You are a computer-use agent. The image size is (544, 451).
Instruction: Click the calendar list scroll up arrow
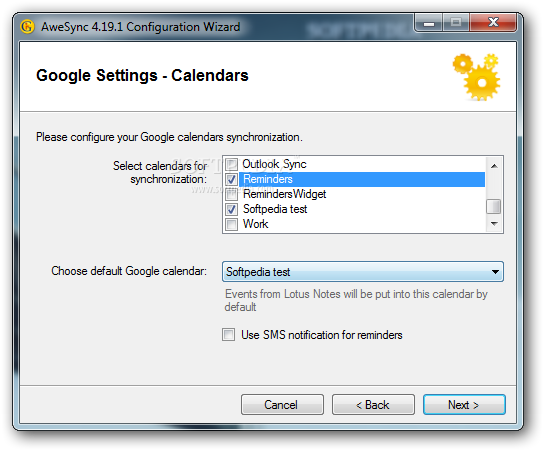point(494,166)
